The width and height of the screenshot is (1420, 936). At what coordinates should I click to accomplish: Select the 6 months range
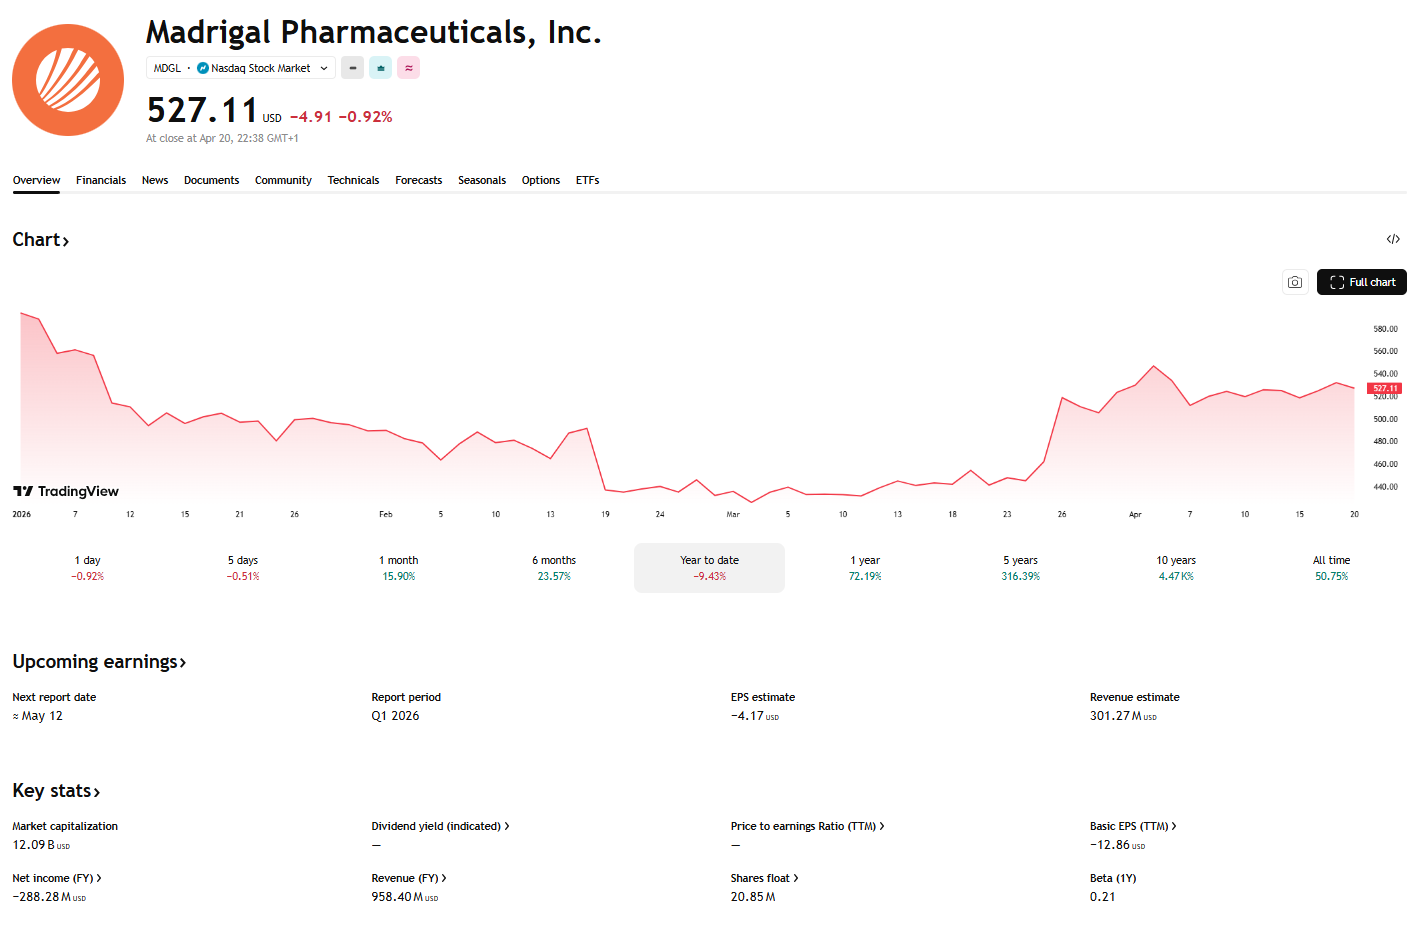(554, 568)
